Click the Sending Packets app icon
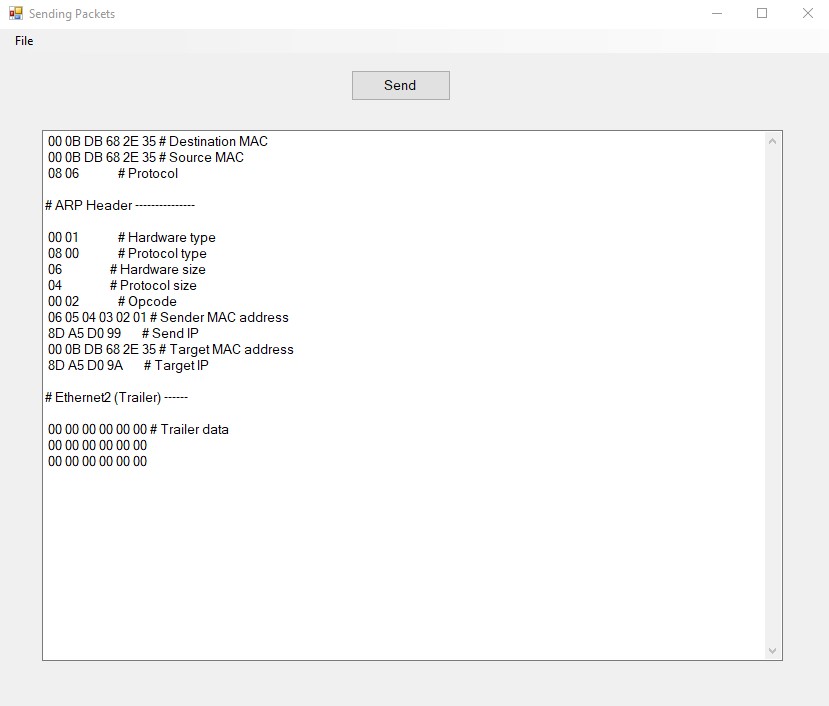Image resolution: width=829 pixels, height=706 pixels. coord(16,13)
